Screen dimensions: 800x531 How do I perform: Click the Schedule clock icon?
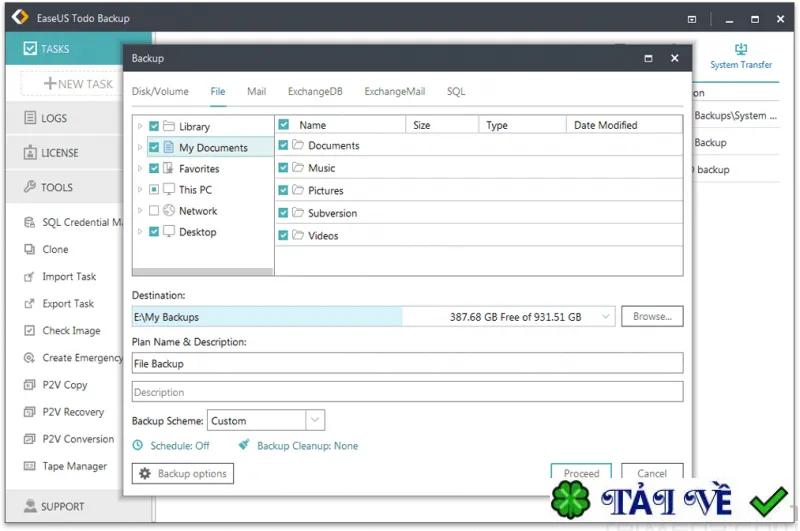[x=138, y=446]
